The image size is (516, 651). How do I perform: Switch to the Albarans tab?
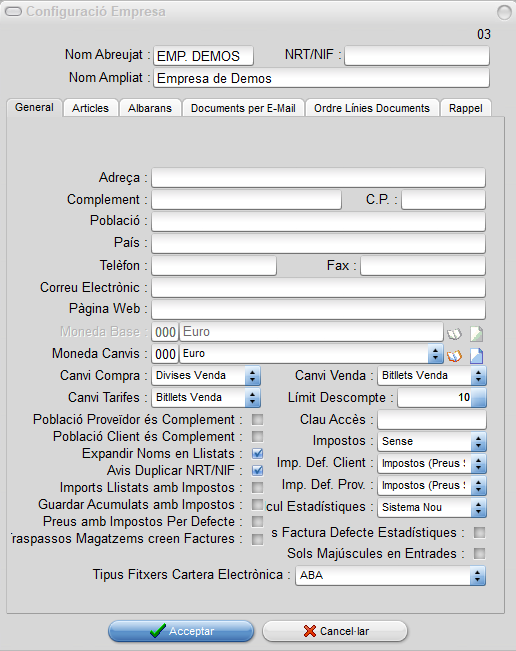point(150,108)
